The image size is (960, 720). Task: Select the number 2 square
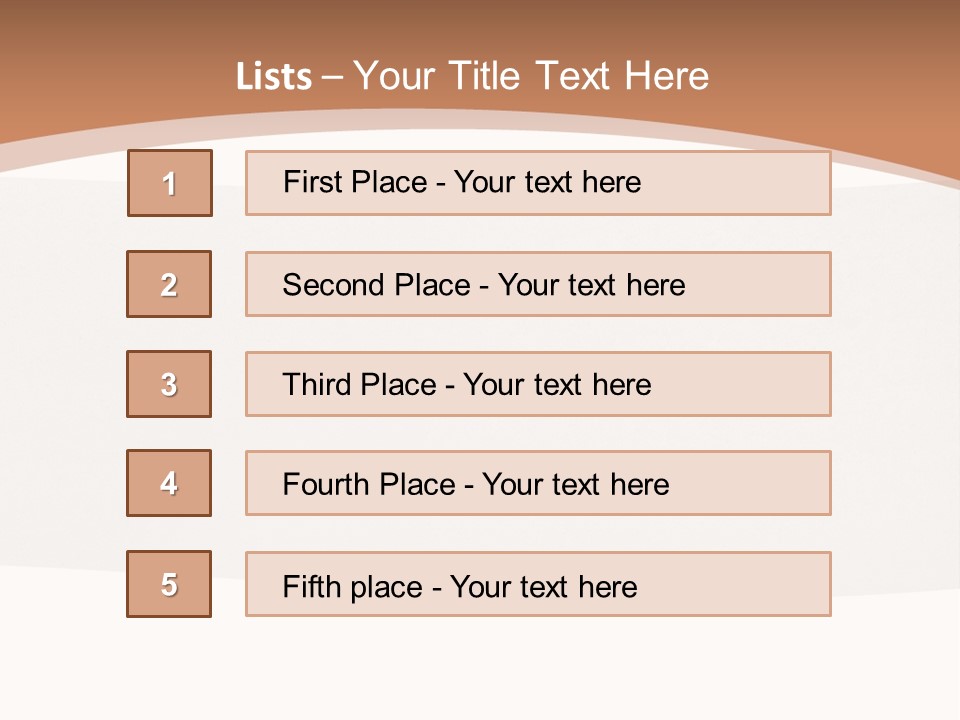click(169, 284)
